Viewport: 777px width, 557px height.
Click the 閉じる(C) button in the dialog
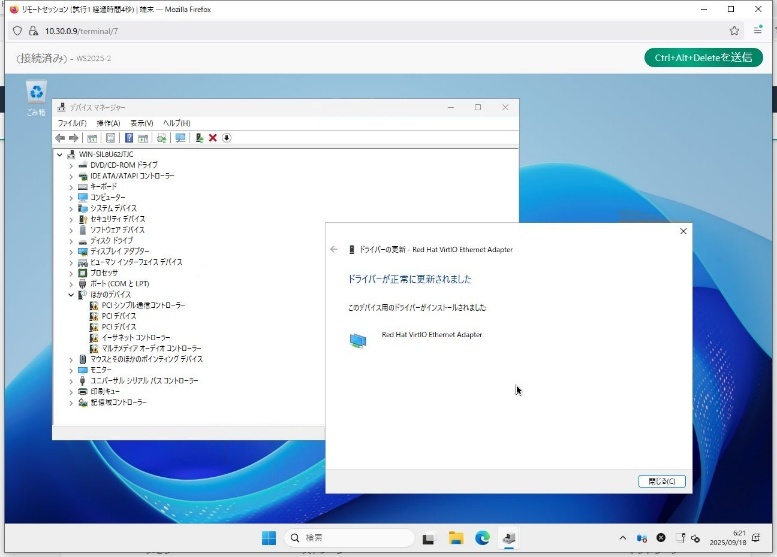pos(661,481)
